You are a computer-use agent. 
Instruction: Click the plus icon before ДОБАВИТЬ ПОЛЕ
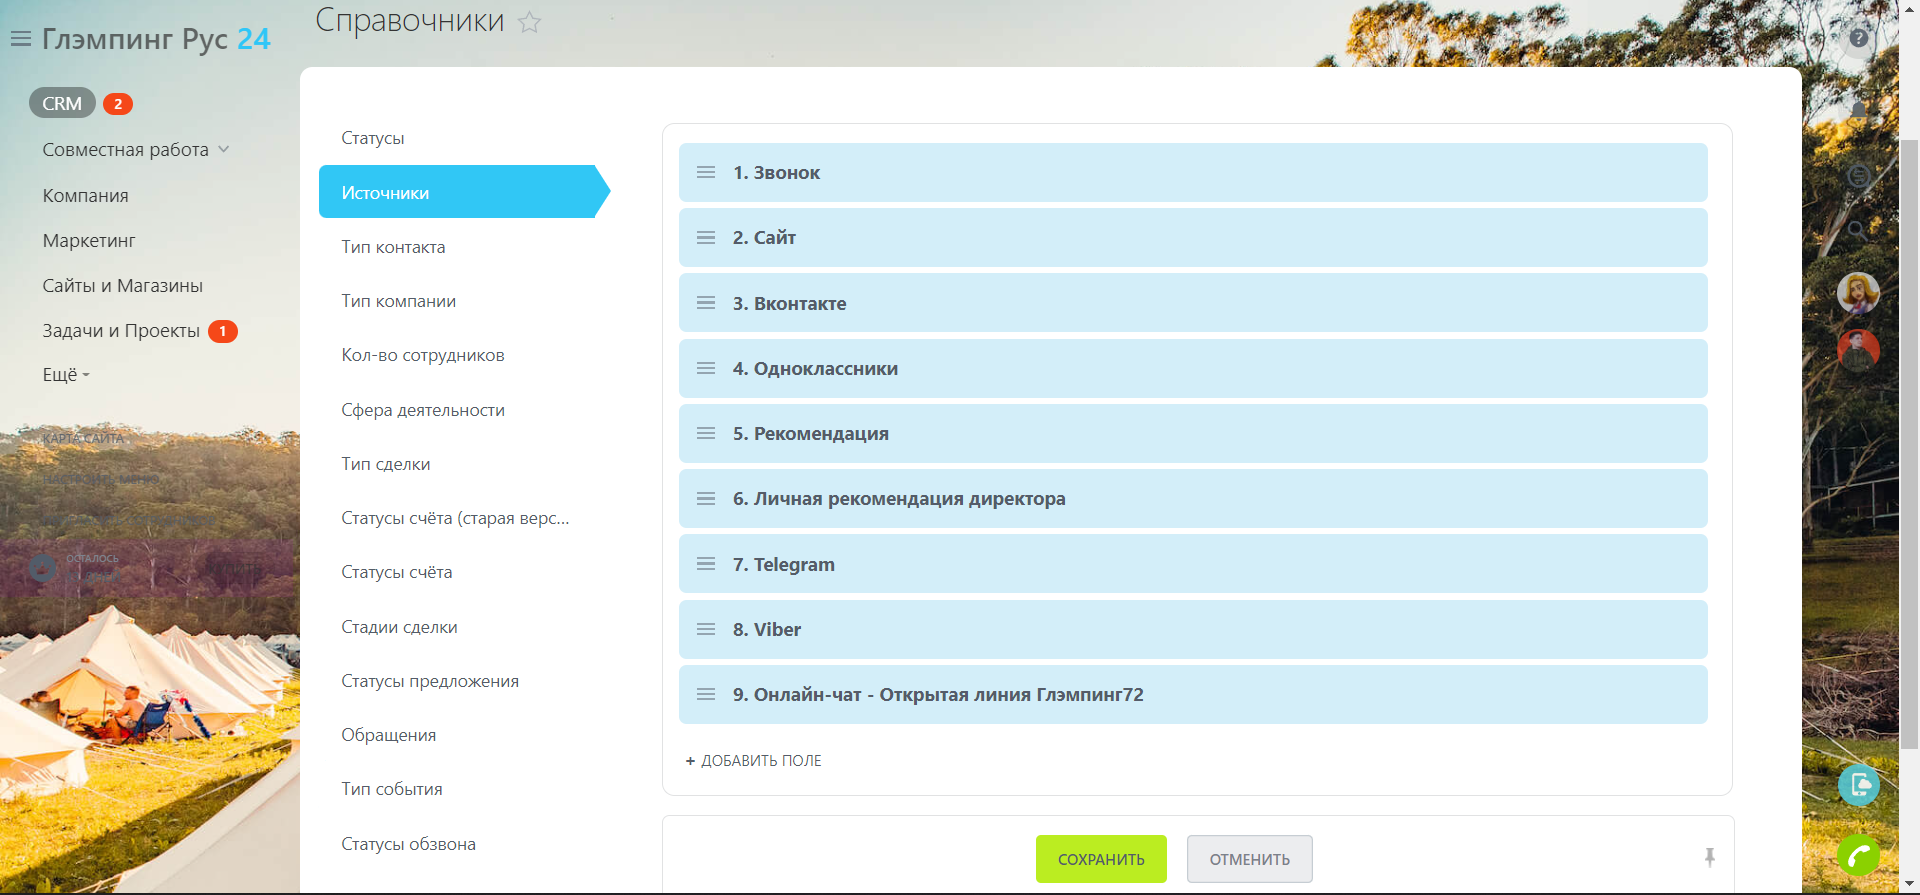tap(690, 761)
